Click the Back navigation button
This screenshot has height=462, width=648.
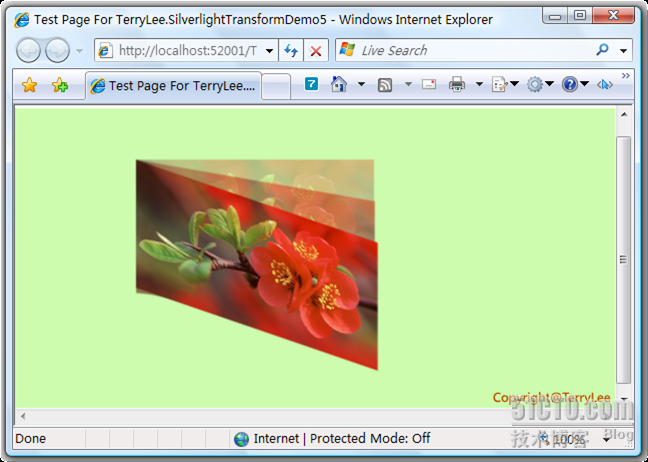click(x=28, y=50)
